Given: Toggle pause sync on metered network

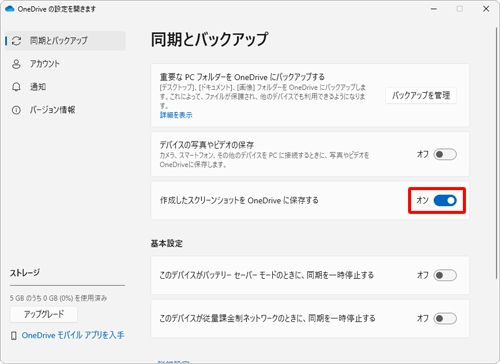Looking at the screenshot, I should (445, 318).
